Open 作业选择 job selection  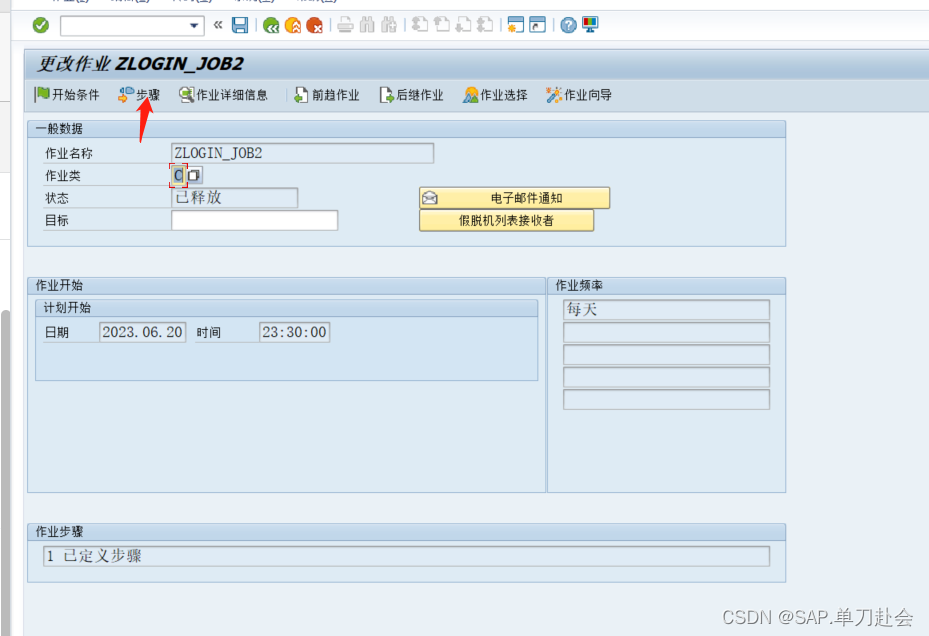495,95
